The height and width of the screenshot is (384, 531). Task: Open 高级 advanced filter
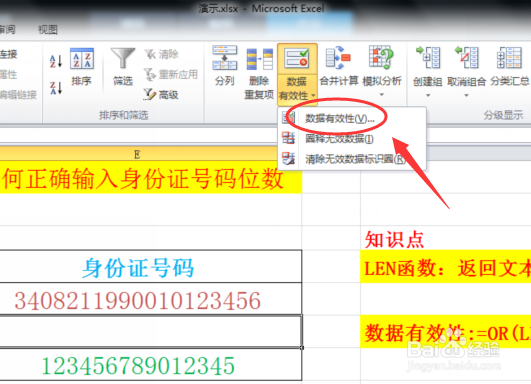point(161,94)
